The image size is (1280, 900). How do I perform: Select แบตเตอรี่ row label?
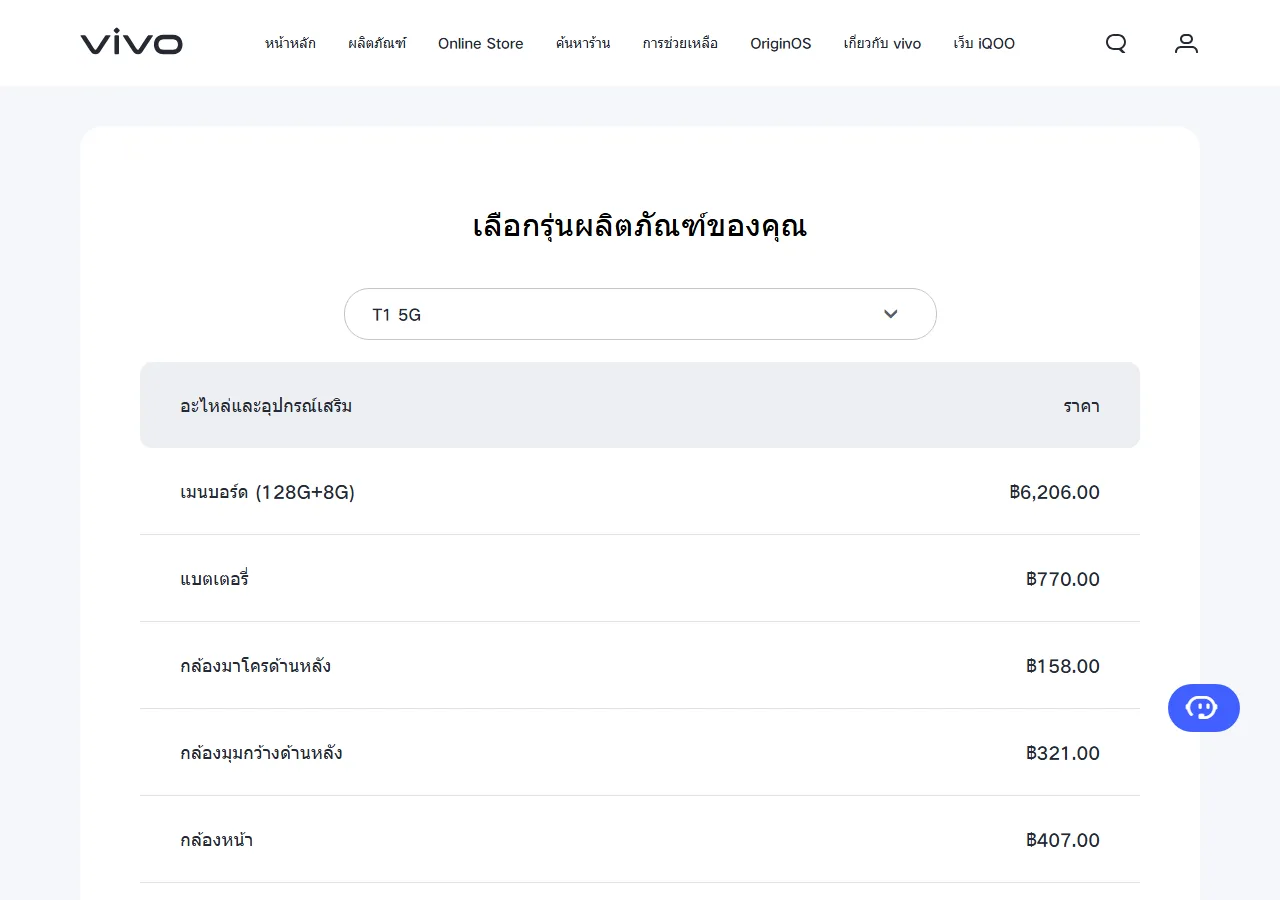[x=214, y=579]
